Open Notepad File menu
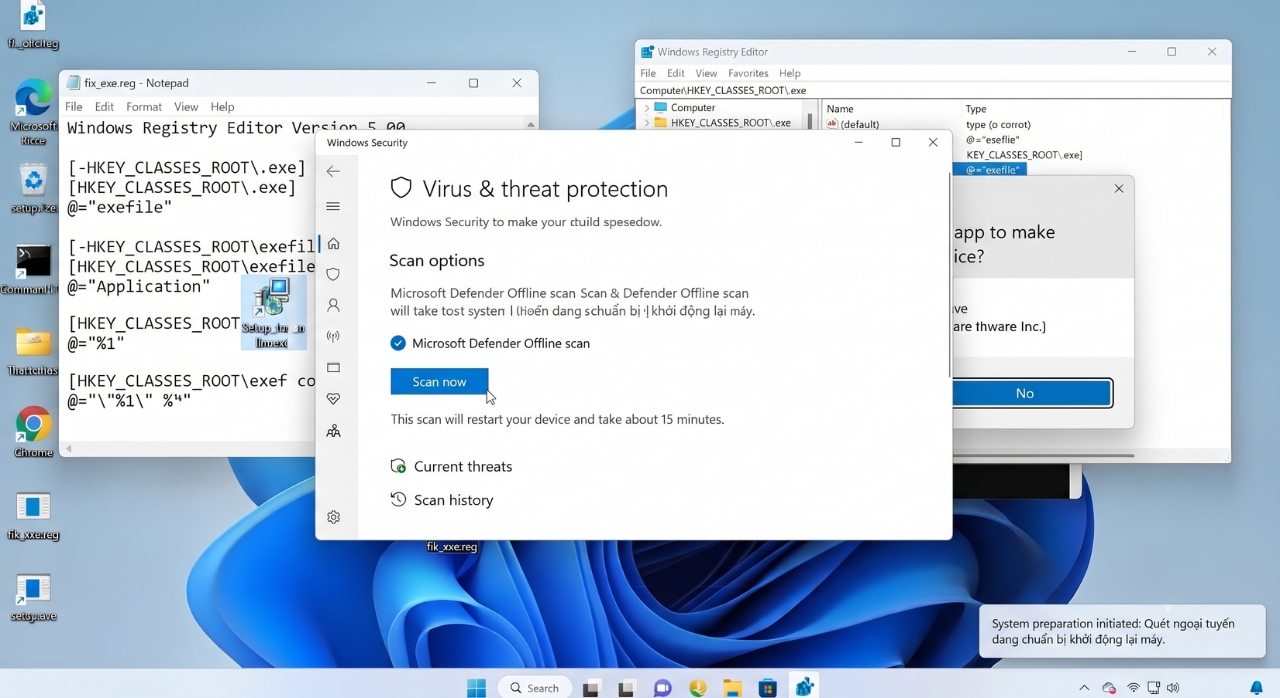The width and height of the screenshot is (1280, 698). (74, 107)
